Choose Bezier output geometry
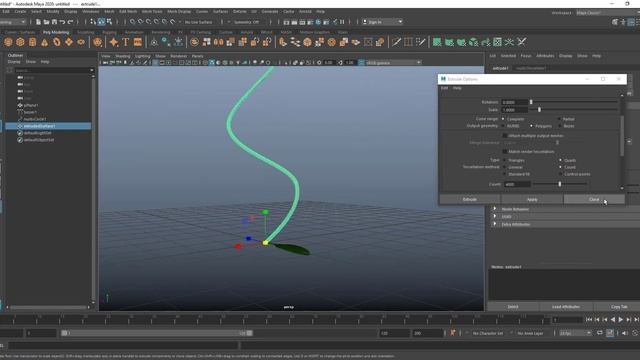640x360 pixels. [560, 126]
